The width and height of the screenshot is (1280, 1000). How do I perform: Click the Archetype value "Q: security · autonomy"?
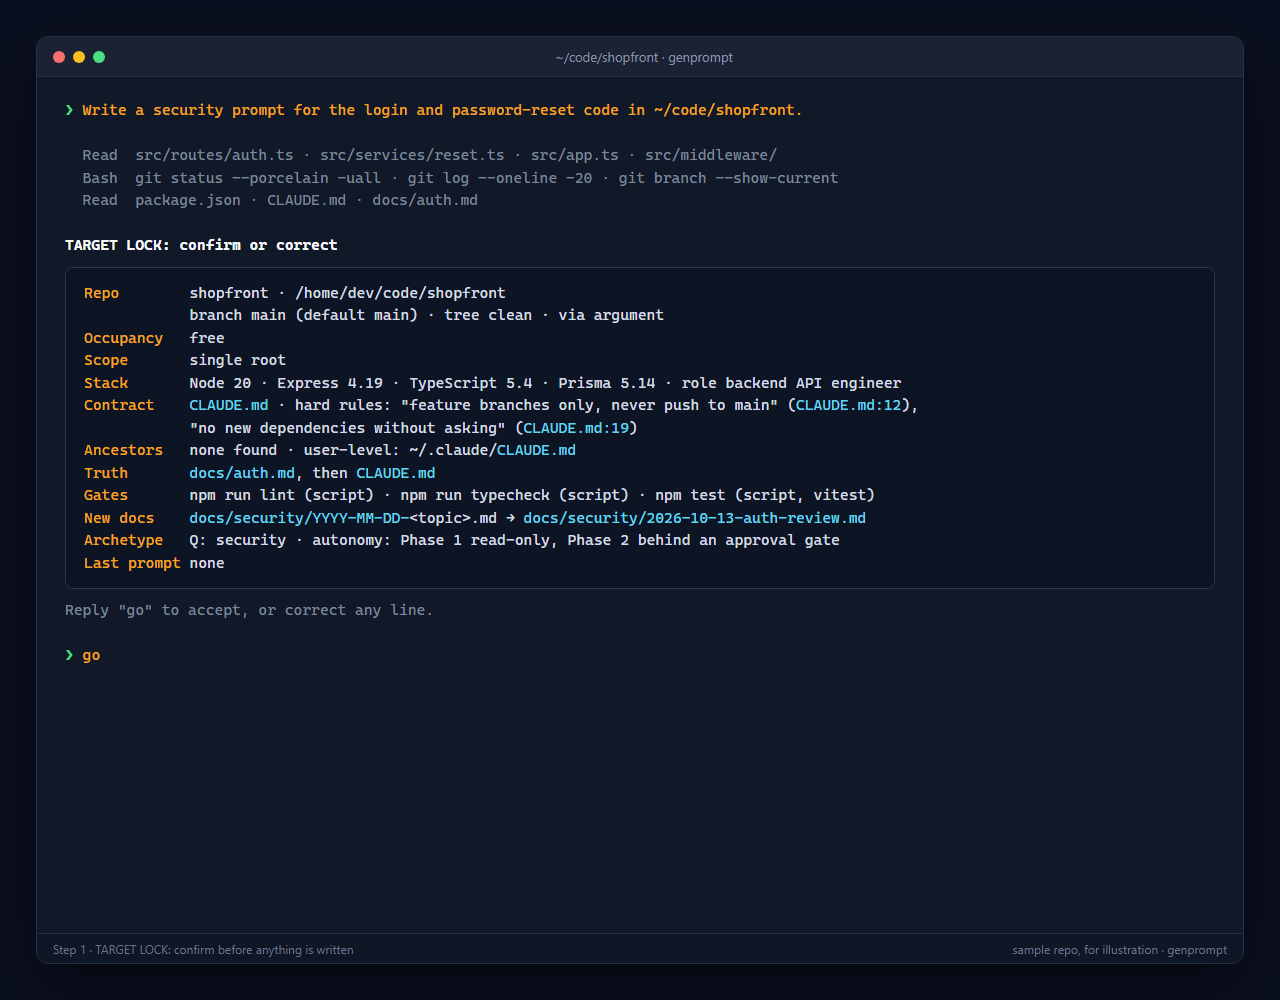pyautogui.click(x=515, y=540)
